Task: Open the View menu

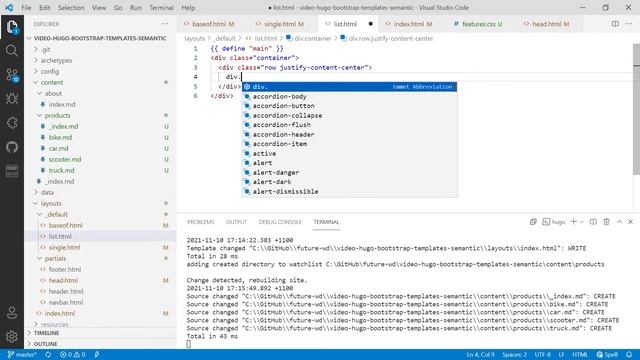Action: tap(99, 7)
